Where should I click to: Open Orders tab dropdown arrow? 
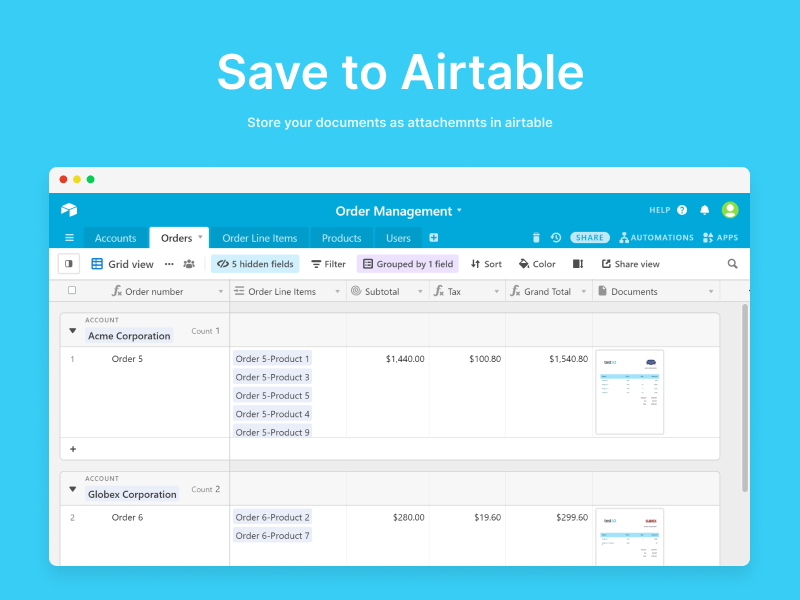[x=201, y=237]
